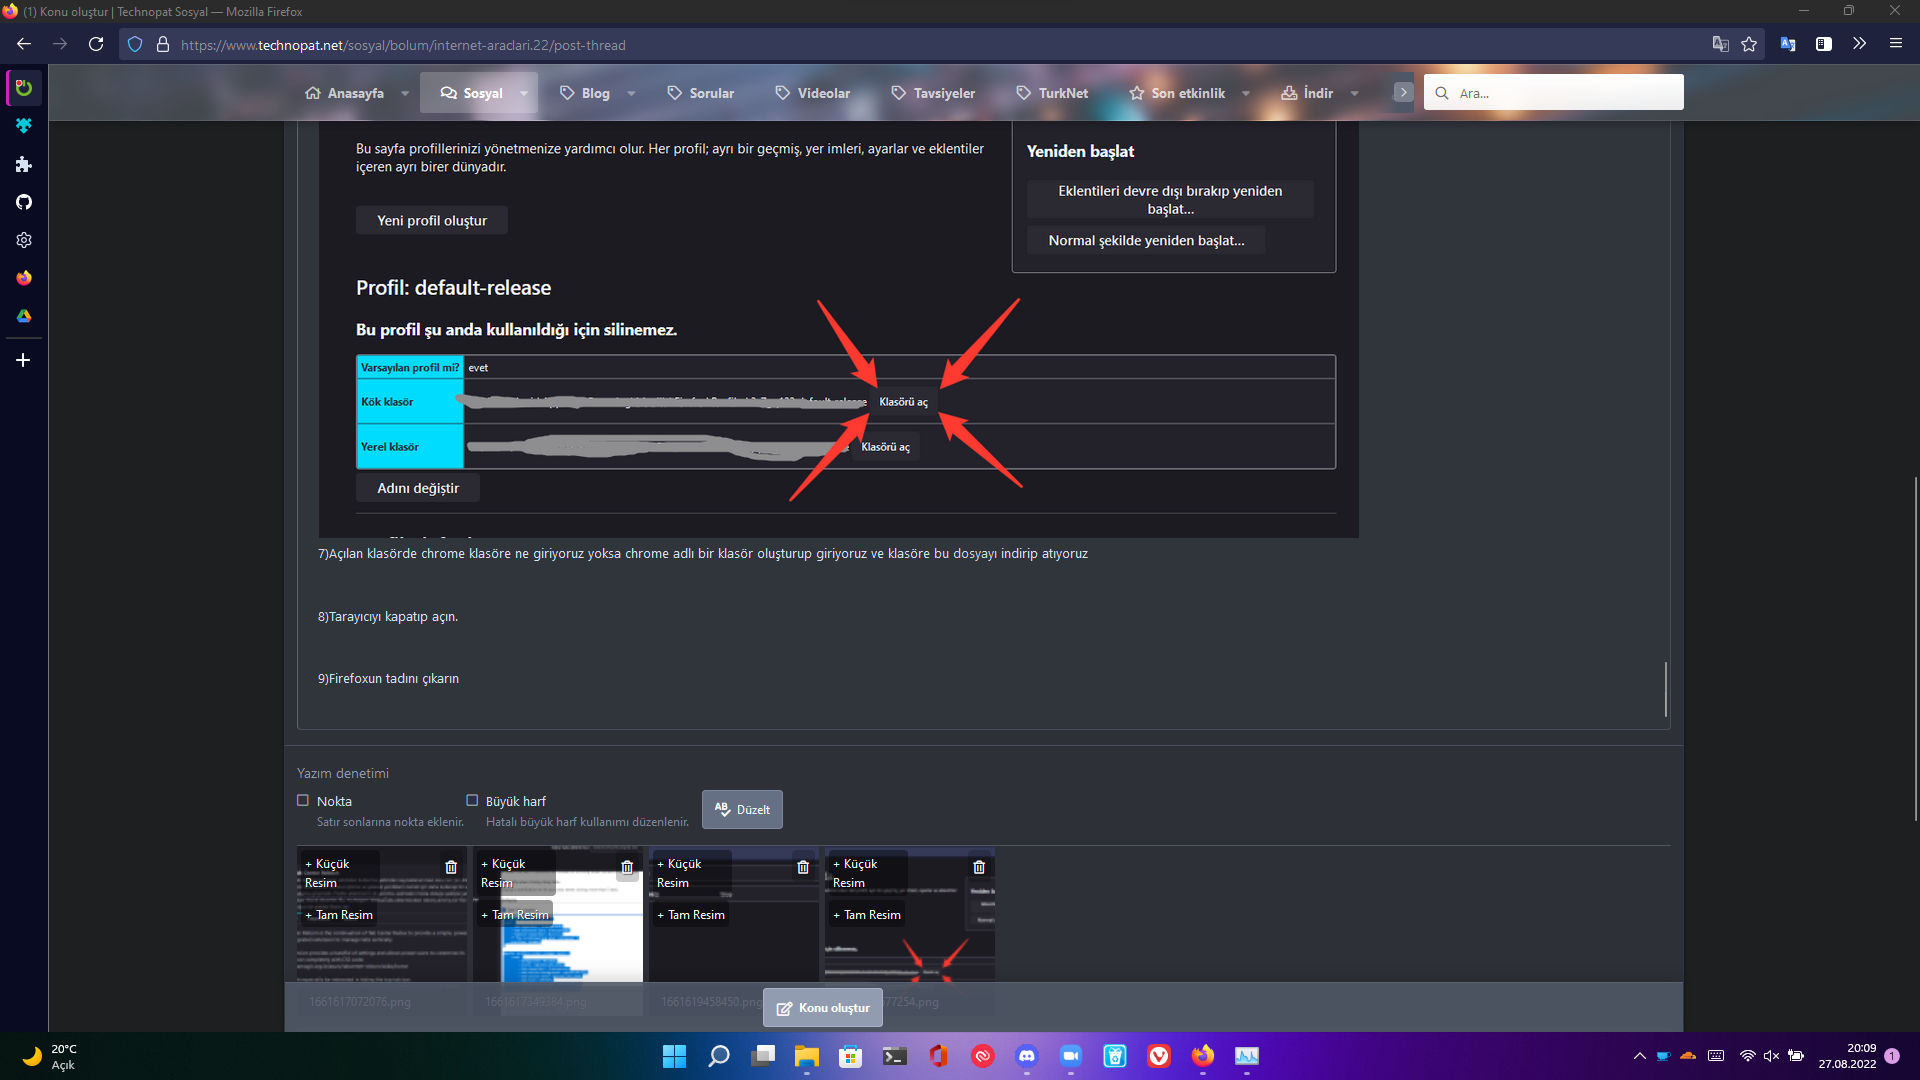Open GitHub from the sidebar
This screenshot has height=1080, width=1920.
tap(24, 202)
